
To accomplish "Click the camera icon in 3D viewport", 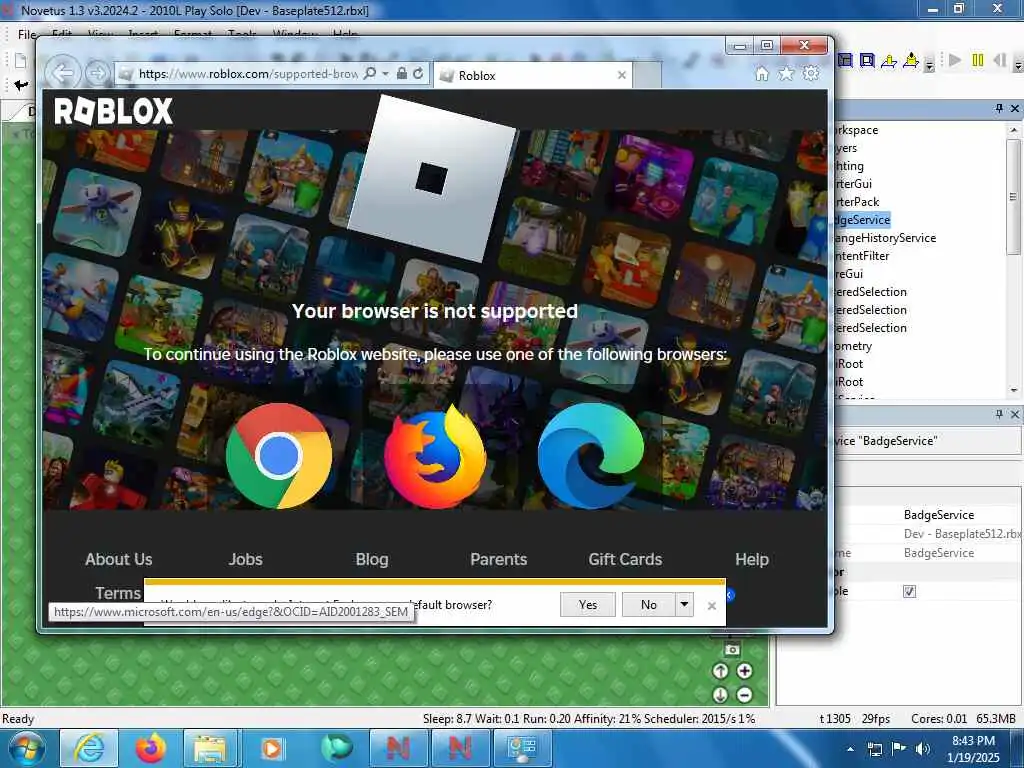I will [x=732, y=650].
